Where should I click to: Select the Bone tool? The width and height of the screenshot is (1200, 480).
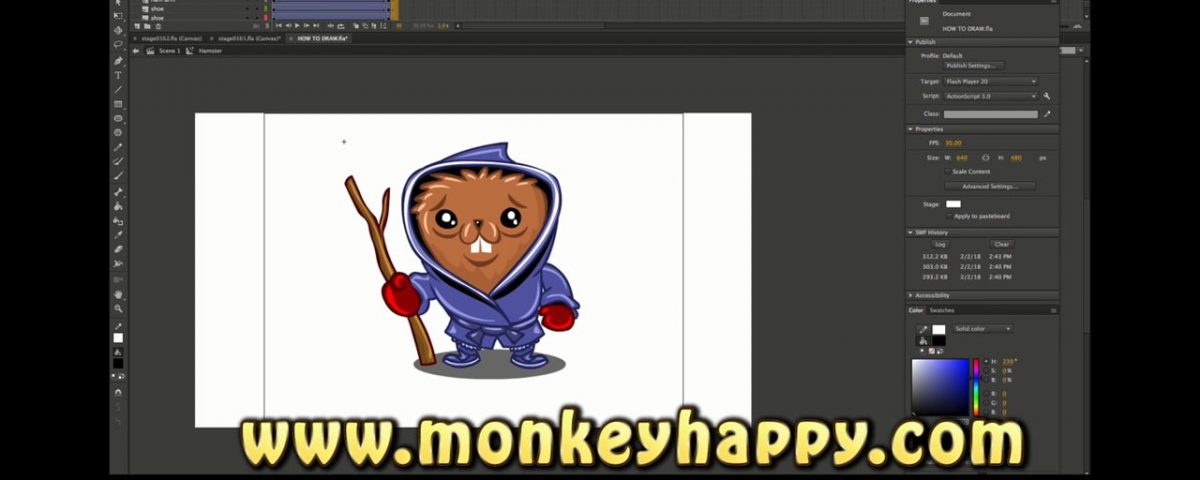pyautogui.click(x=118, y=192)
